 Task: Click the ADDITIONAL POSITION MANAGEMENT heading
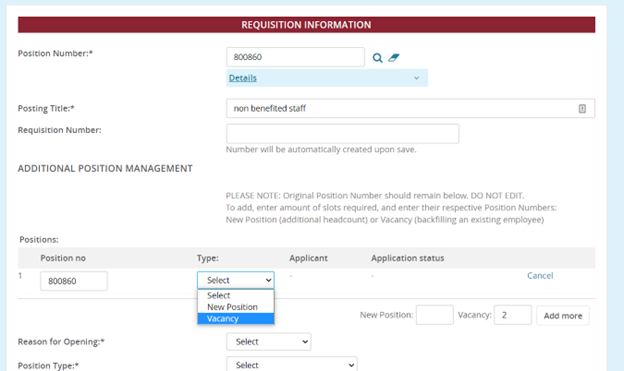click(105, 168)
